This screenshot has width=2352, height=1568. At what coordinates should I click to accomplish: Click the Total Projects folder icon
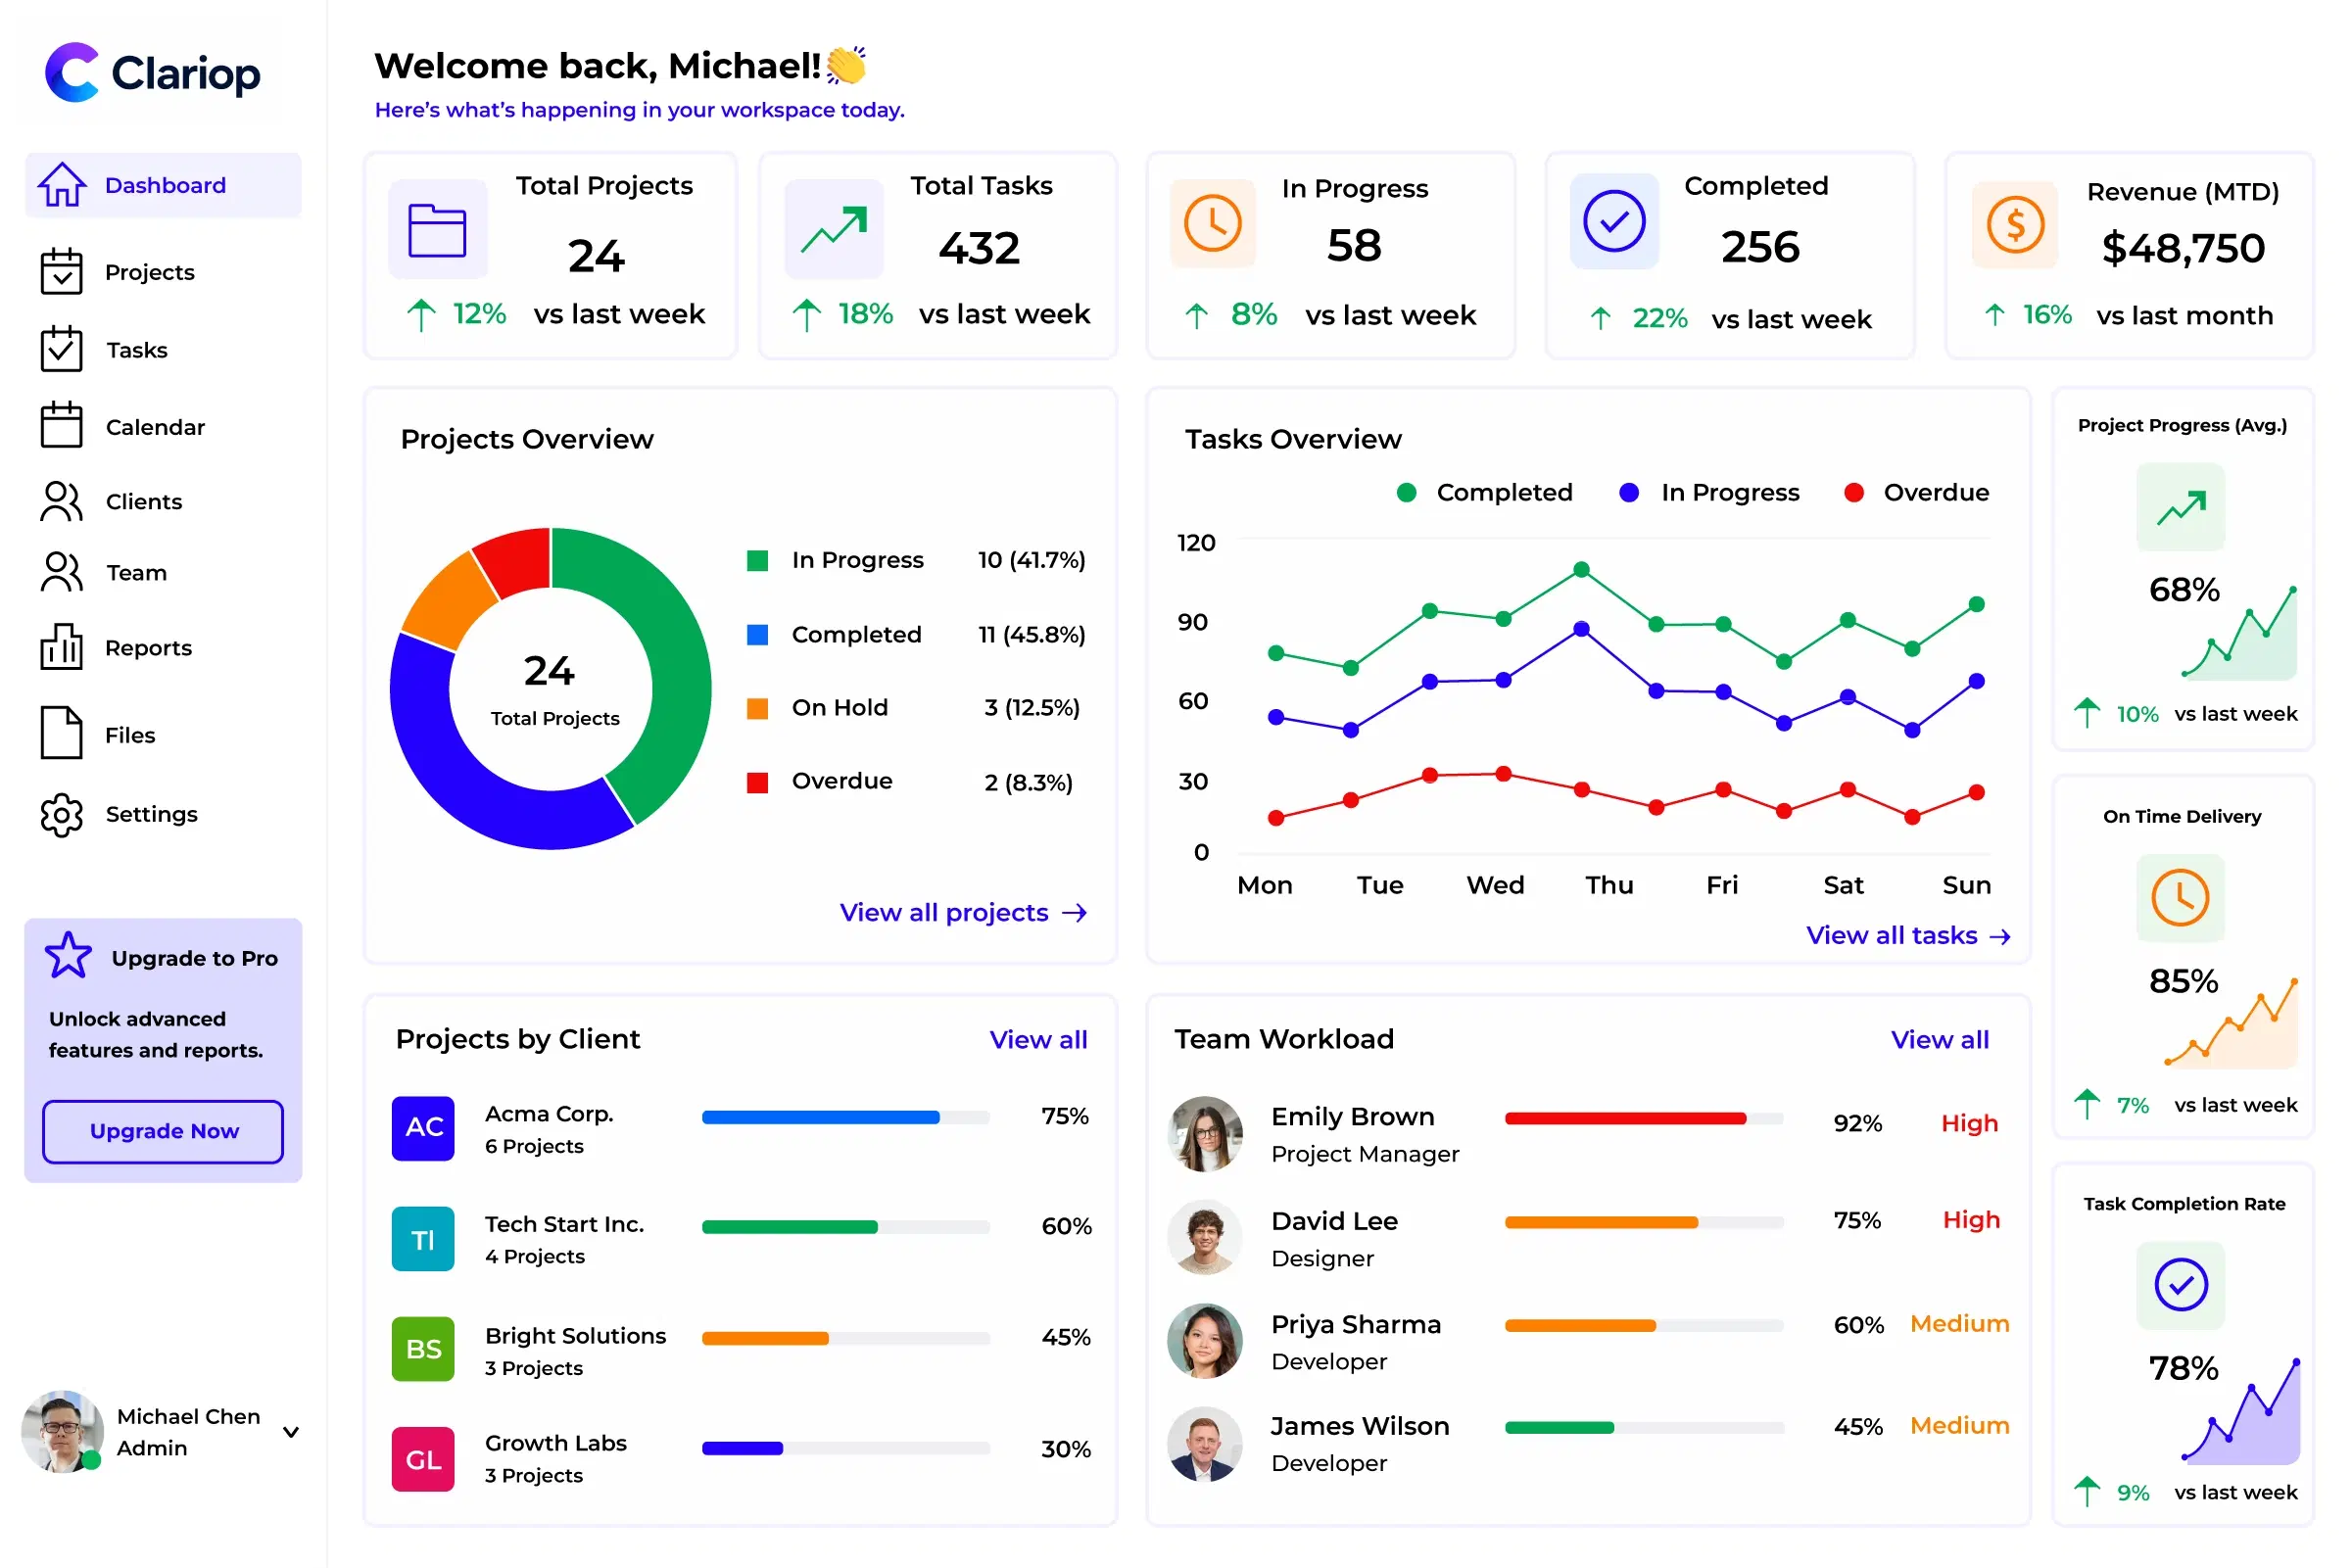[x=438, y=229]
